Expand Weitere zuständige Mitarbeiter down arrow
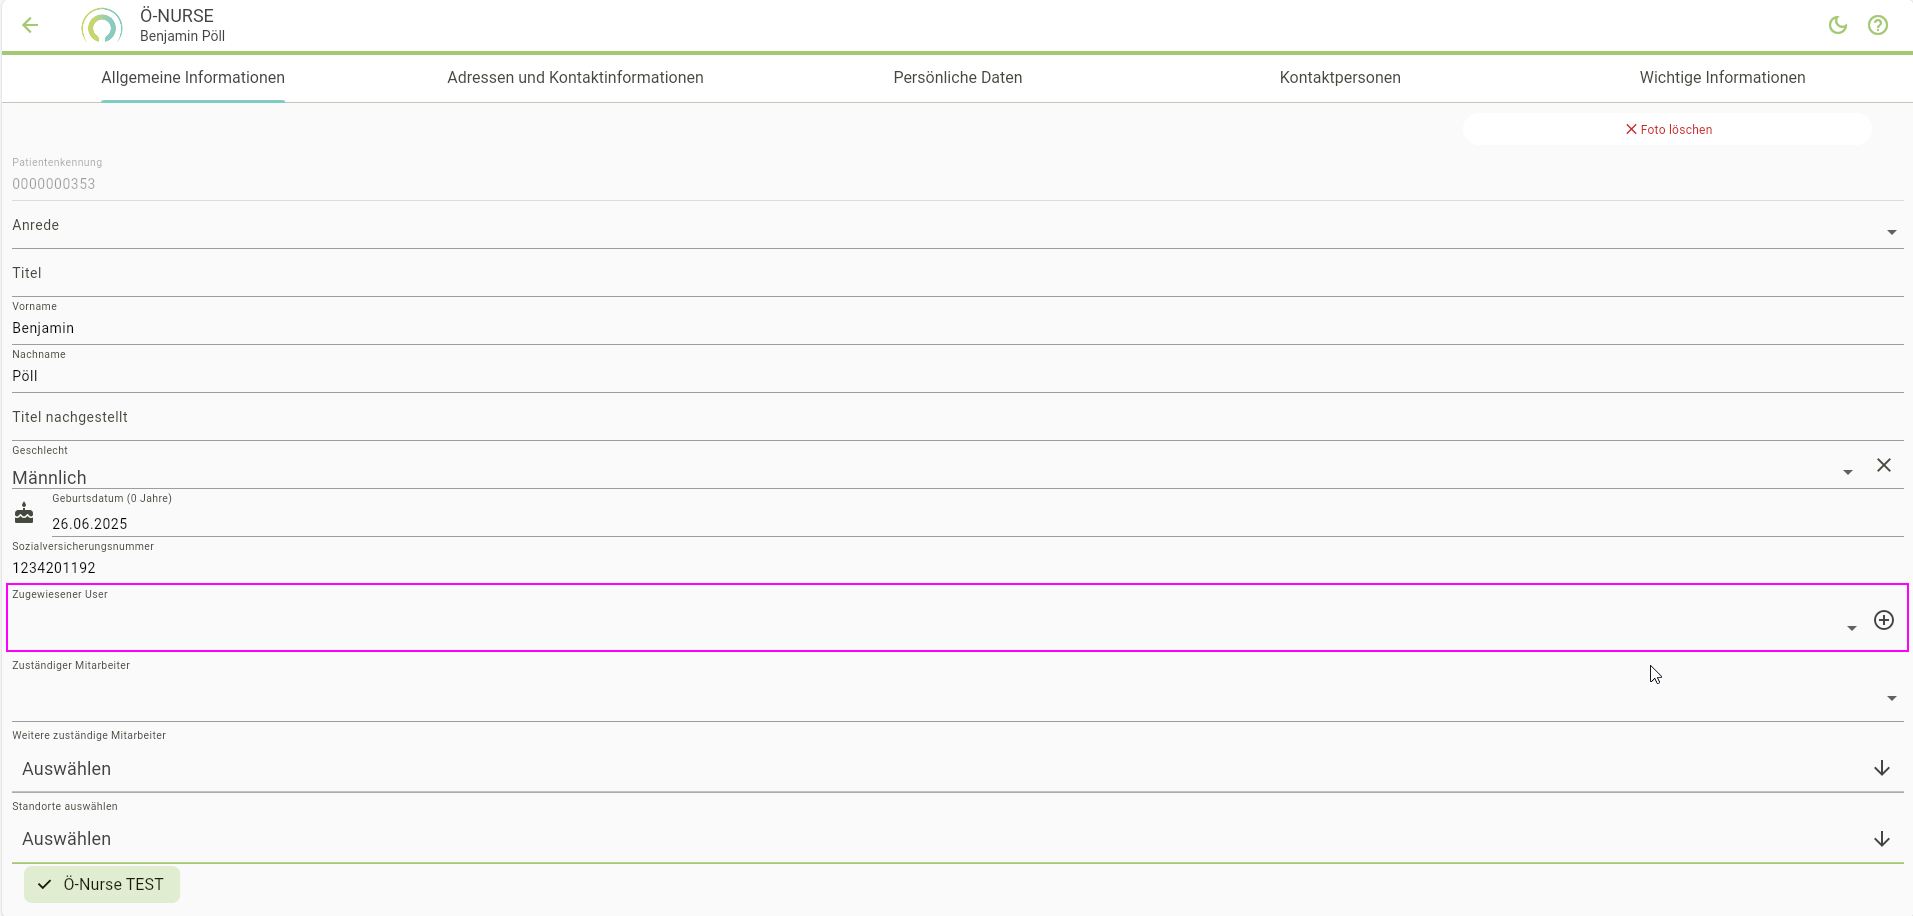This screenshot has width=1913, height=916. tap(1880, 768)
